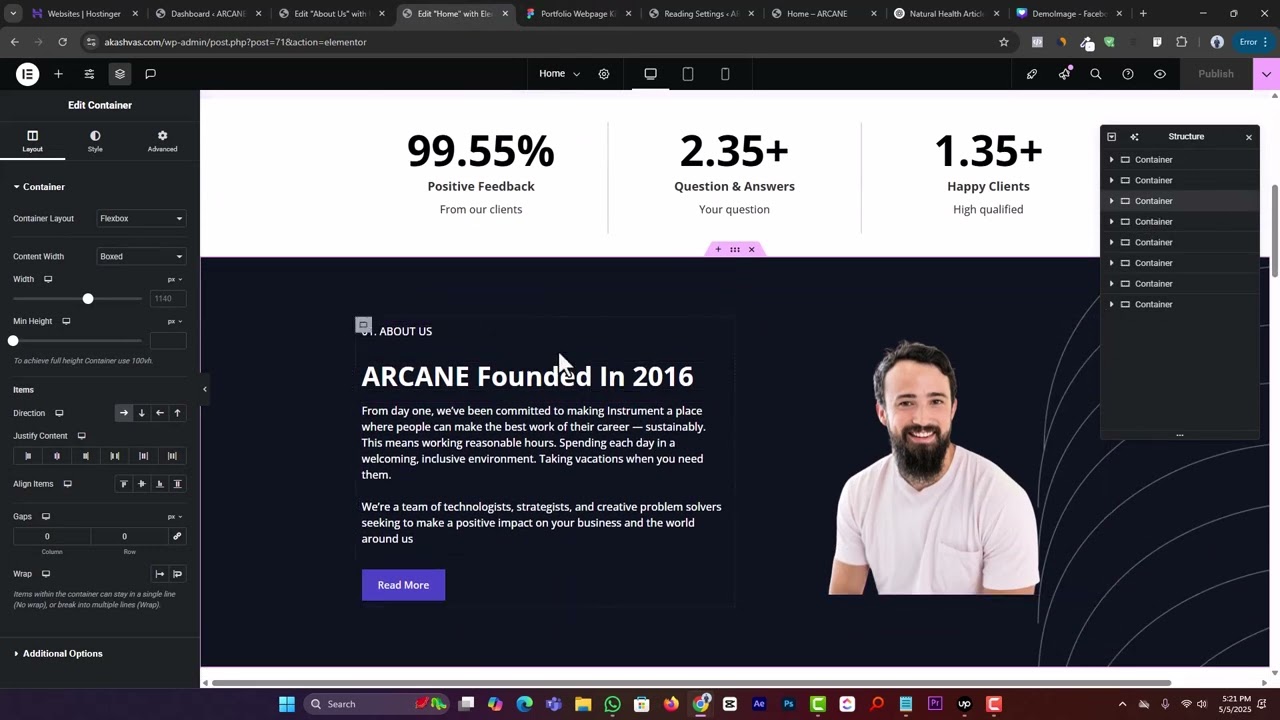The image size is (1280, 720).
Task: Click the Structure AI sparkle icon
Action: [x=1134, y=137]
